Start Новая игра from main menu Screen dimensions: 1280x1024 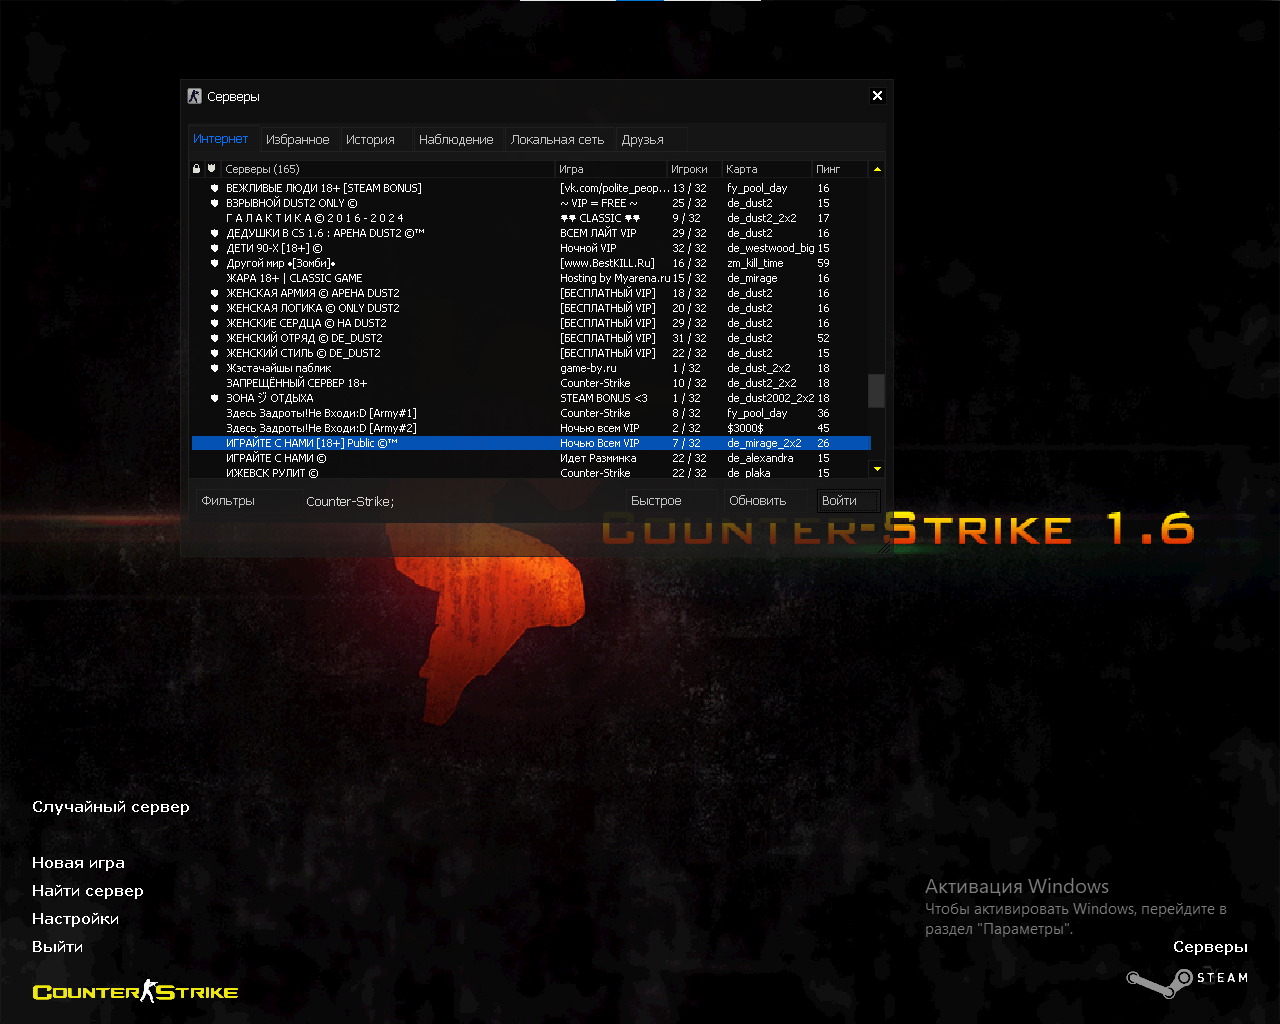[78, 863]
